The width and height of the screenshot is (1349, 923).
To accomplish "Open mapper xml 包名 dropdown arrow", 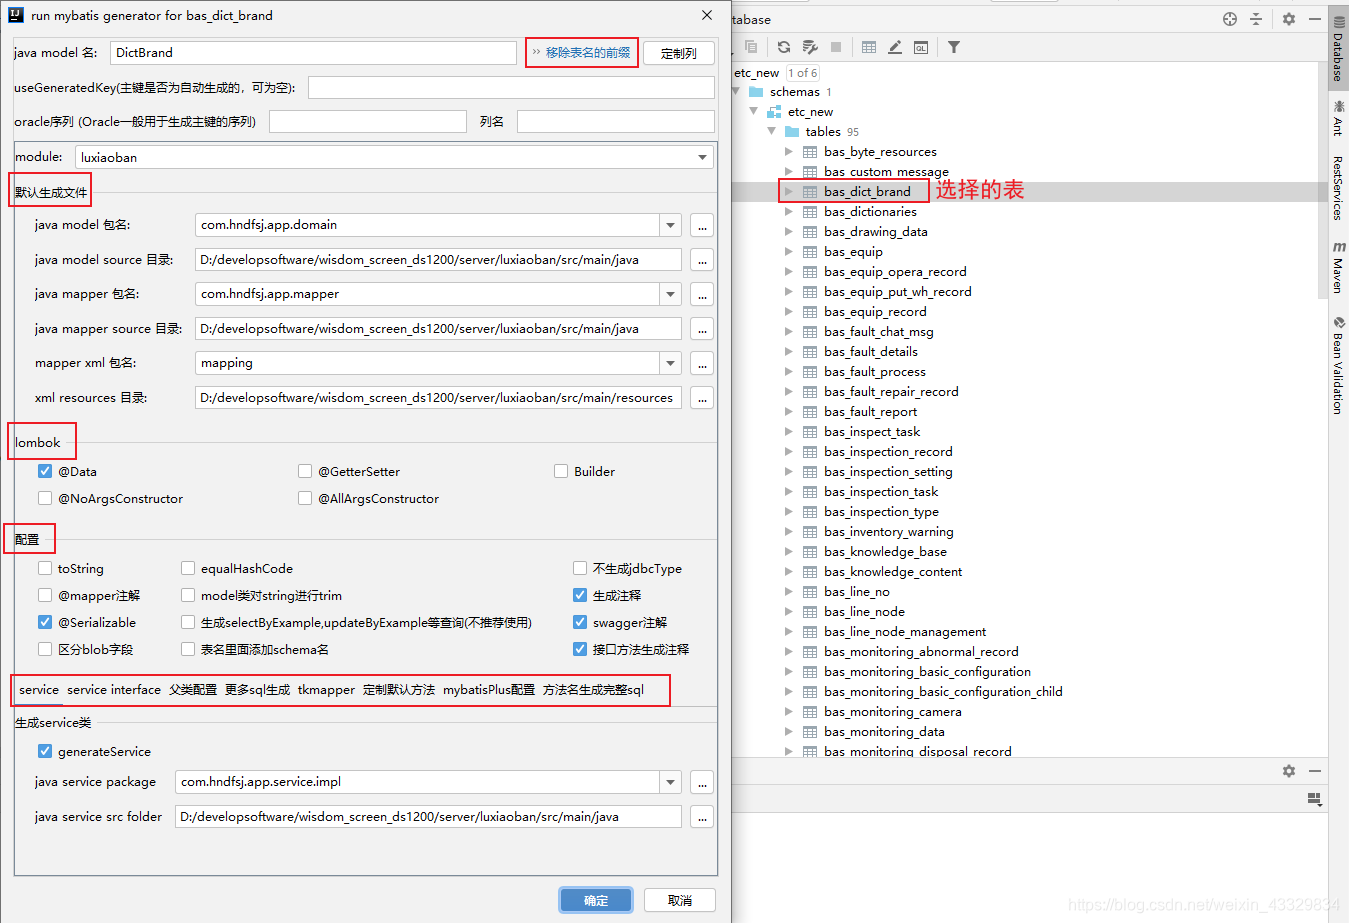I will click(x=671, y=363).
